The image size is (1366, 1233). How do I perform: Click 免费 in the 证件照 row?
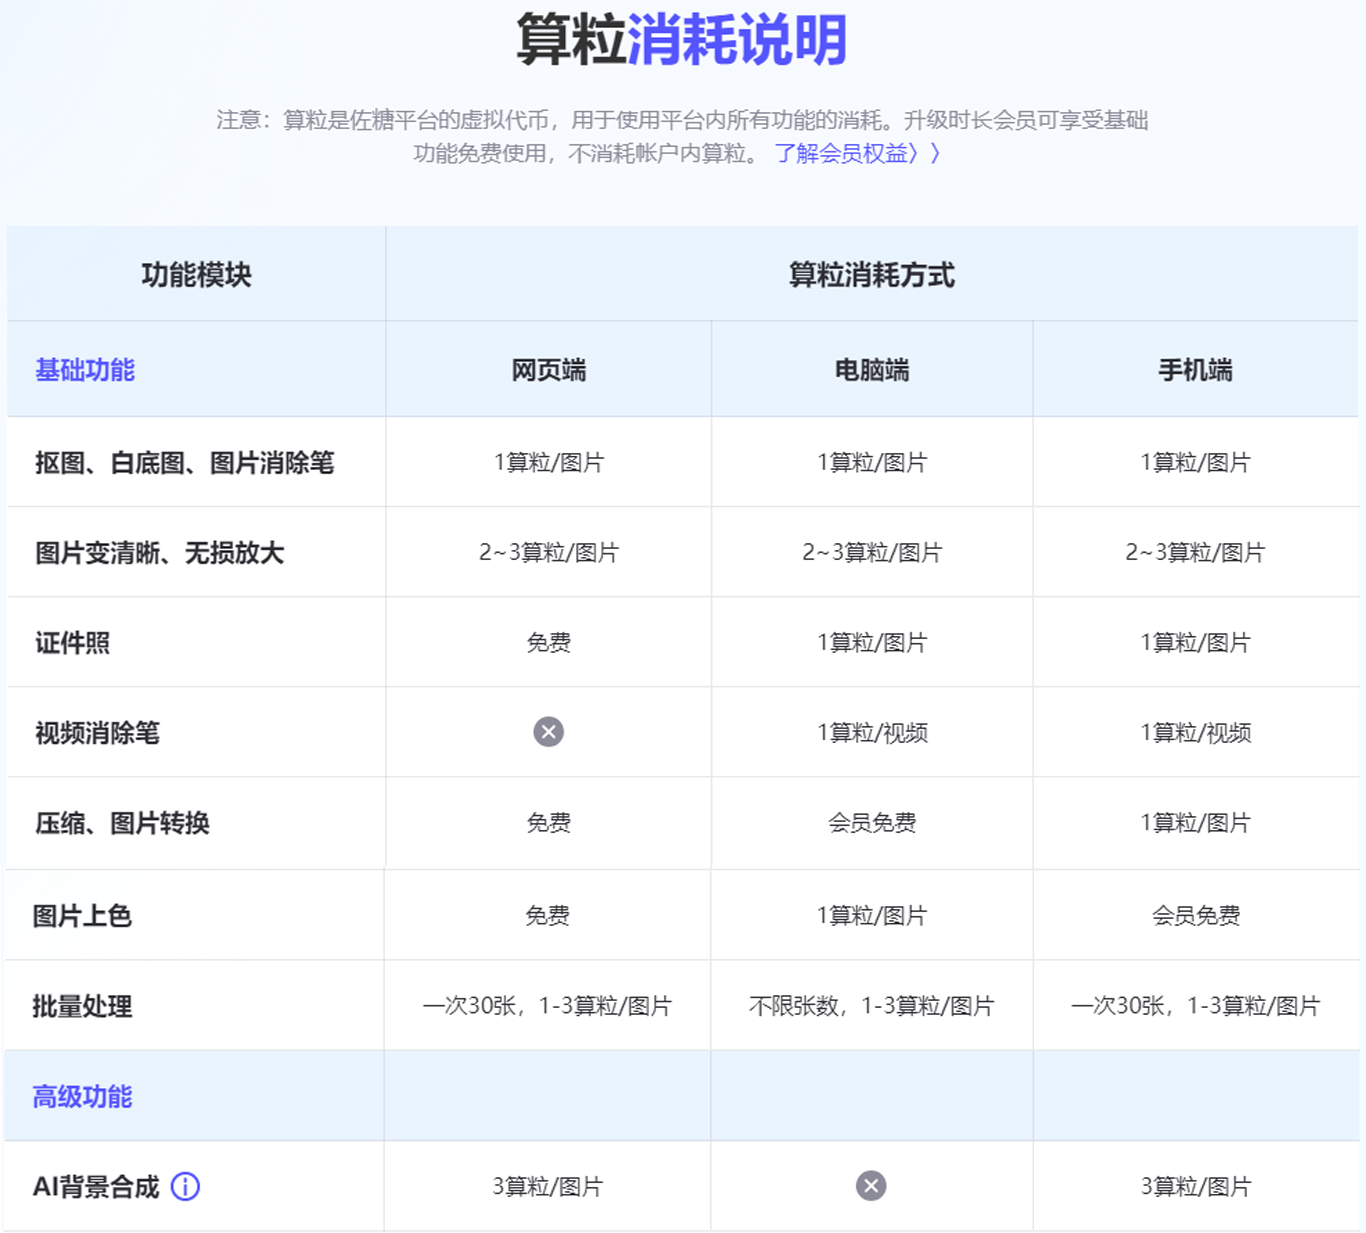tap(548, 643)
